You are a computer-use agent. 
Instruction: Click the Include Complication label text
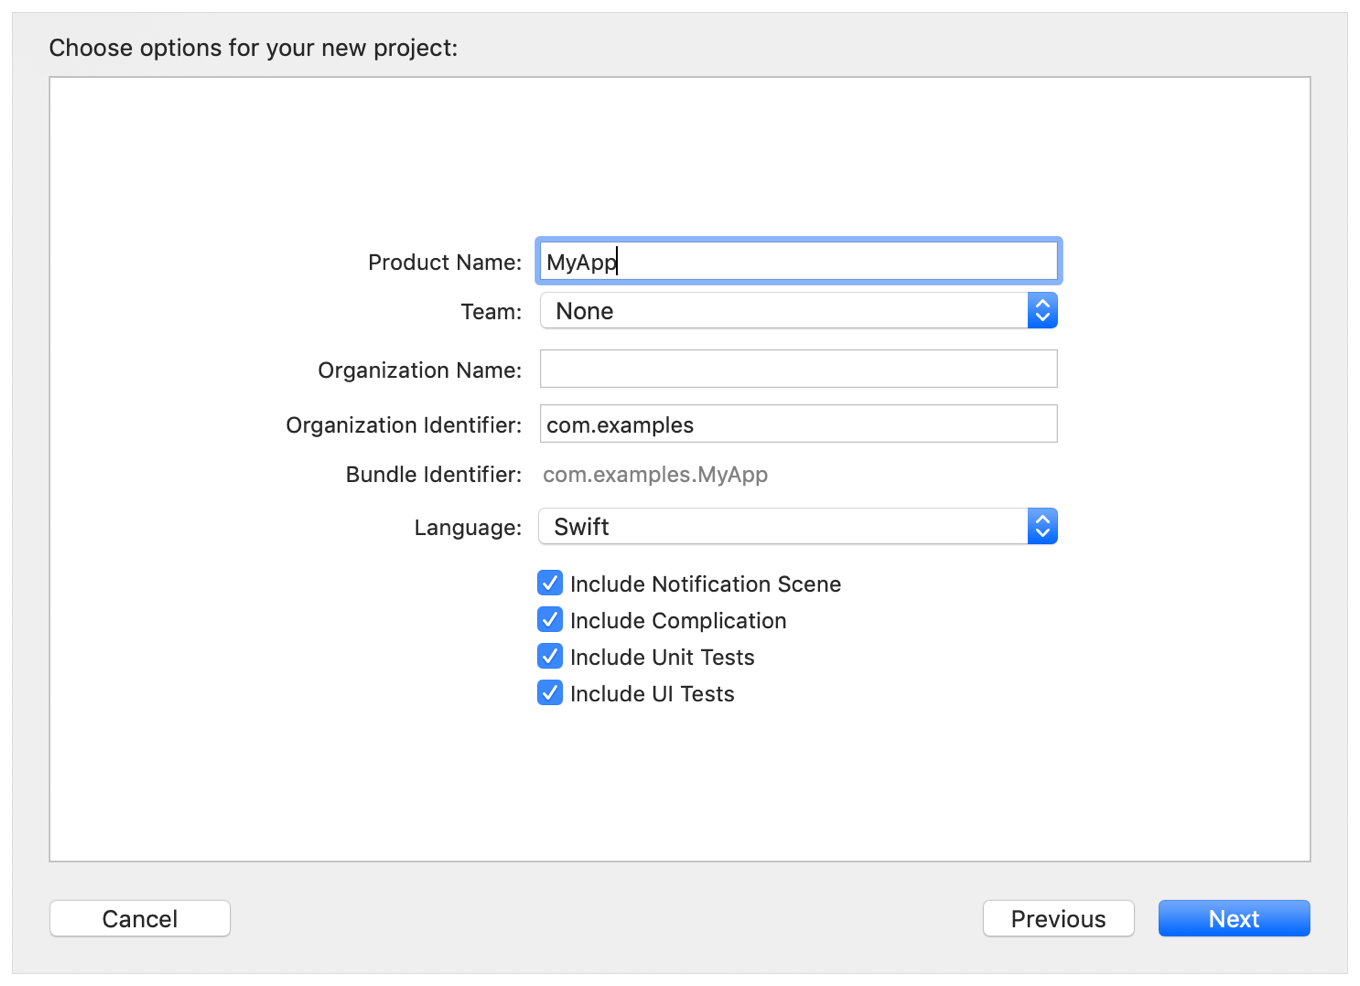pos(678,621)
